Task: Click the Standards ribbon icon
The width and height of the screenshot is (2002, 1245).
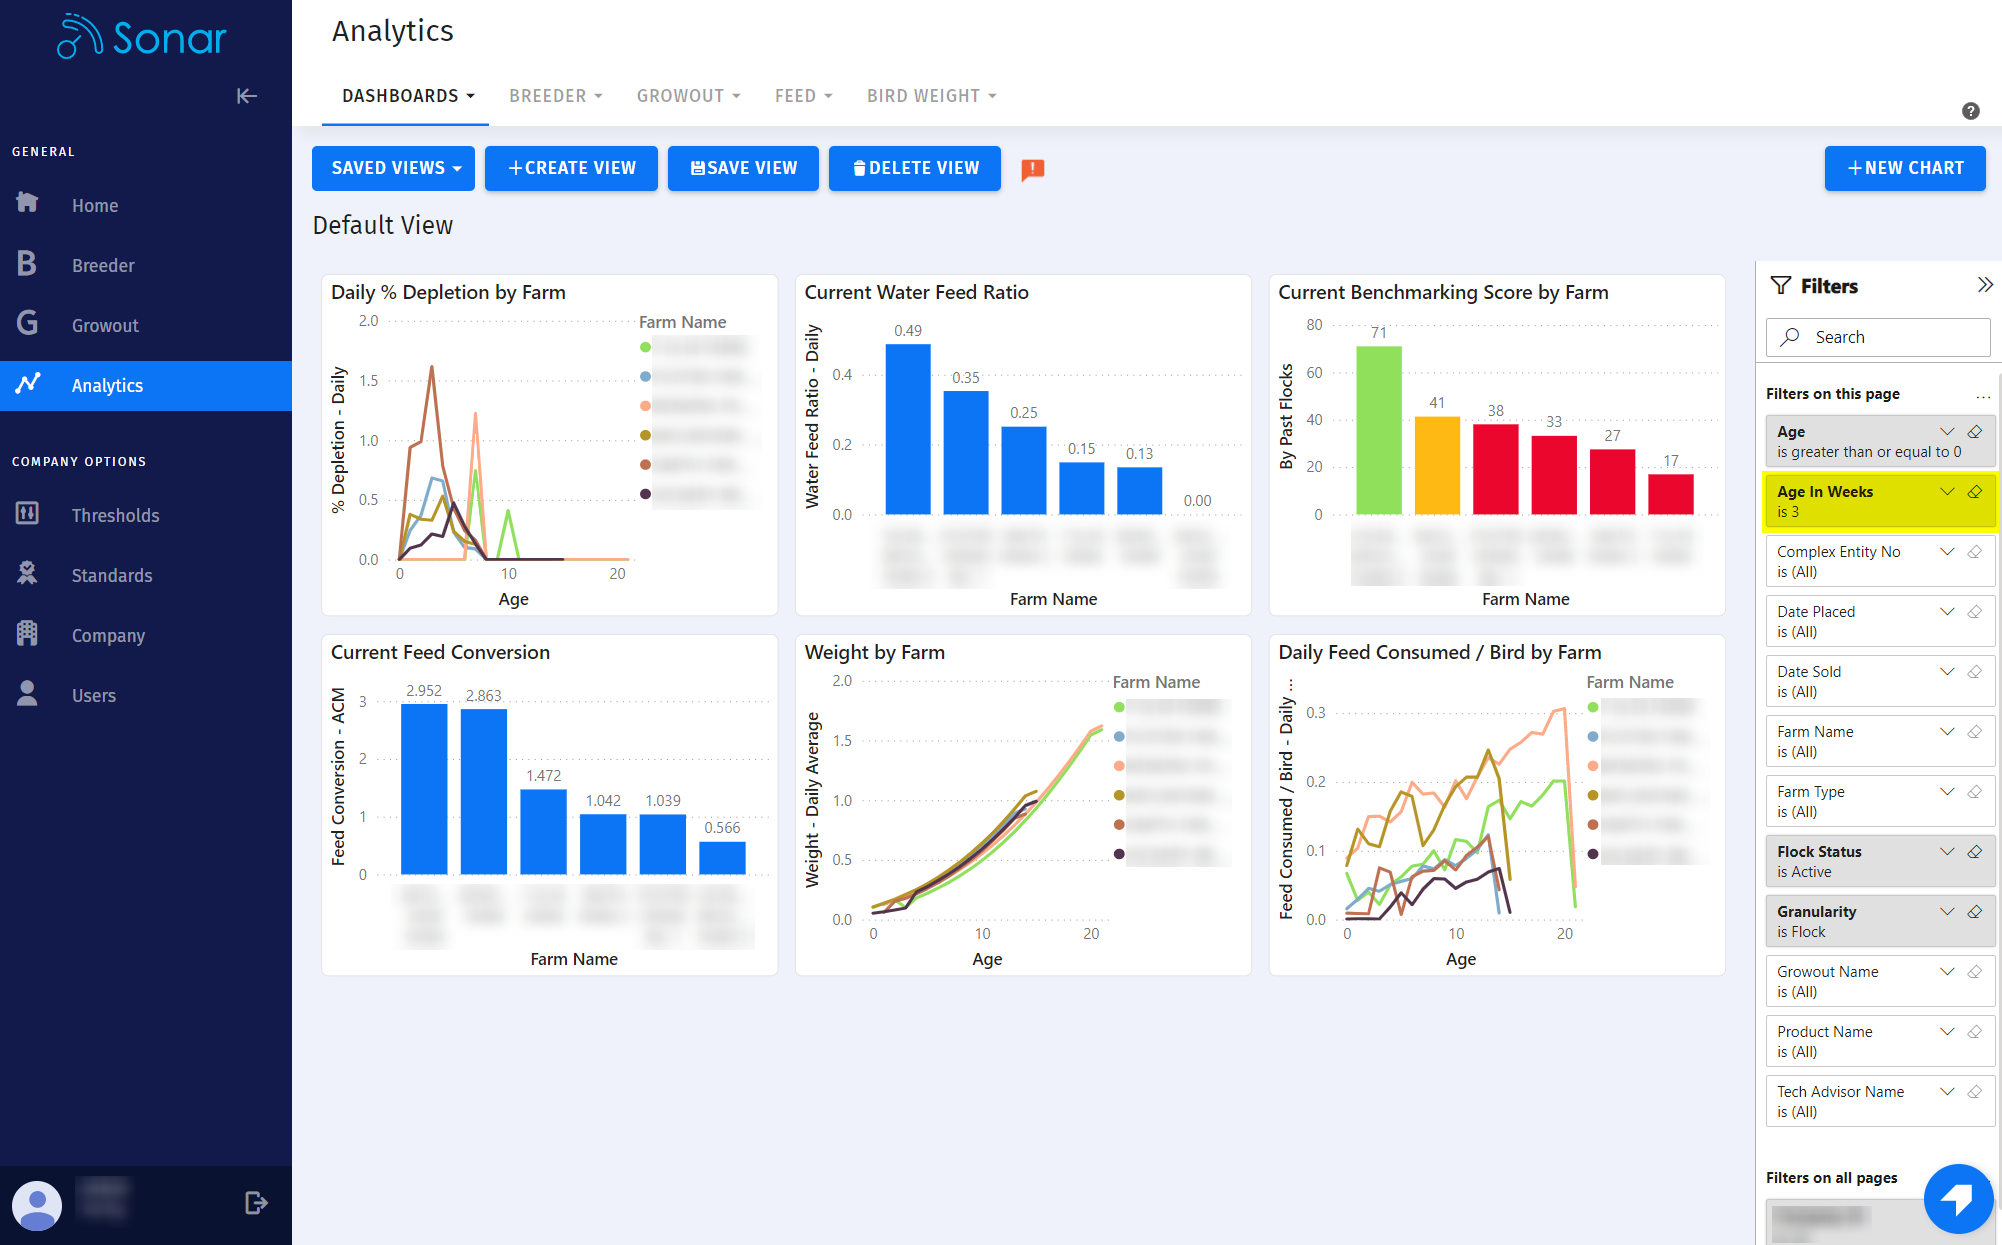Action: click(27, 573)
